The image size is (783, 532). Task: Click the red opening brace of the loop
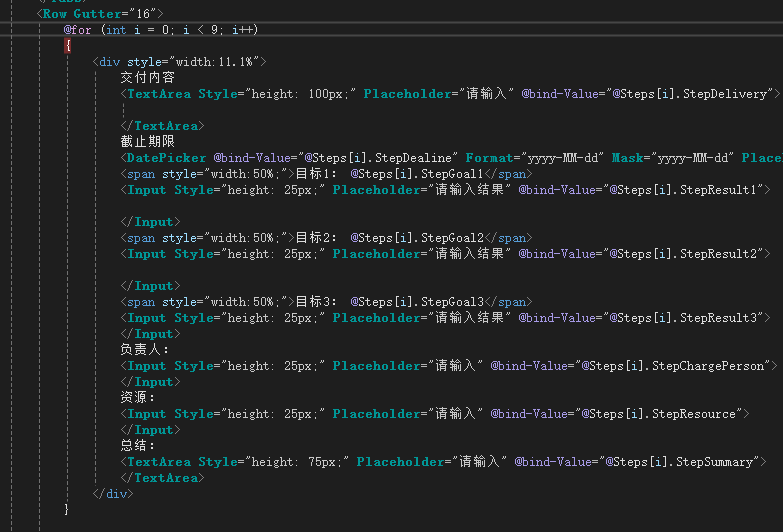67,46
